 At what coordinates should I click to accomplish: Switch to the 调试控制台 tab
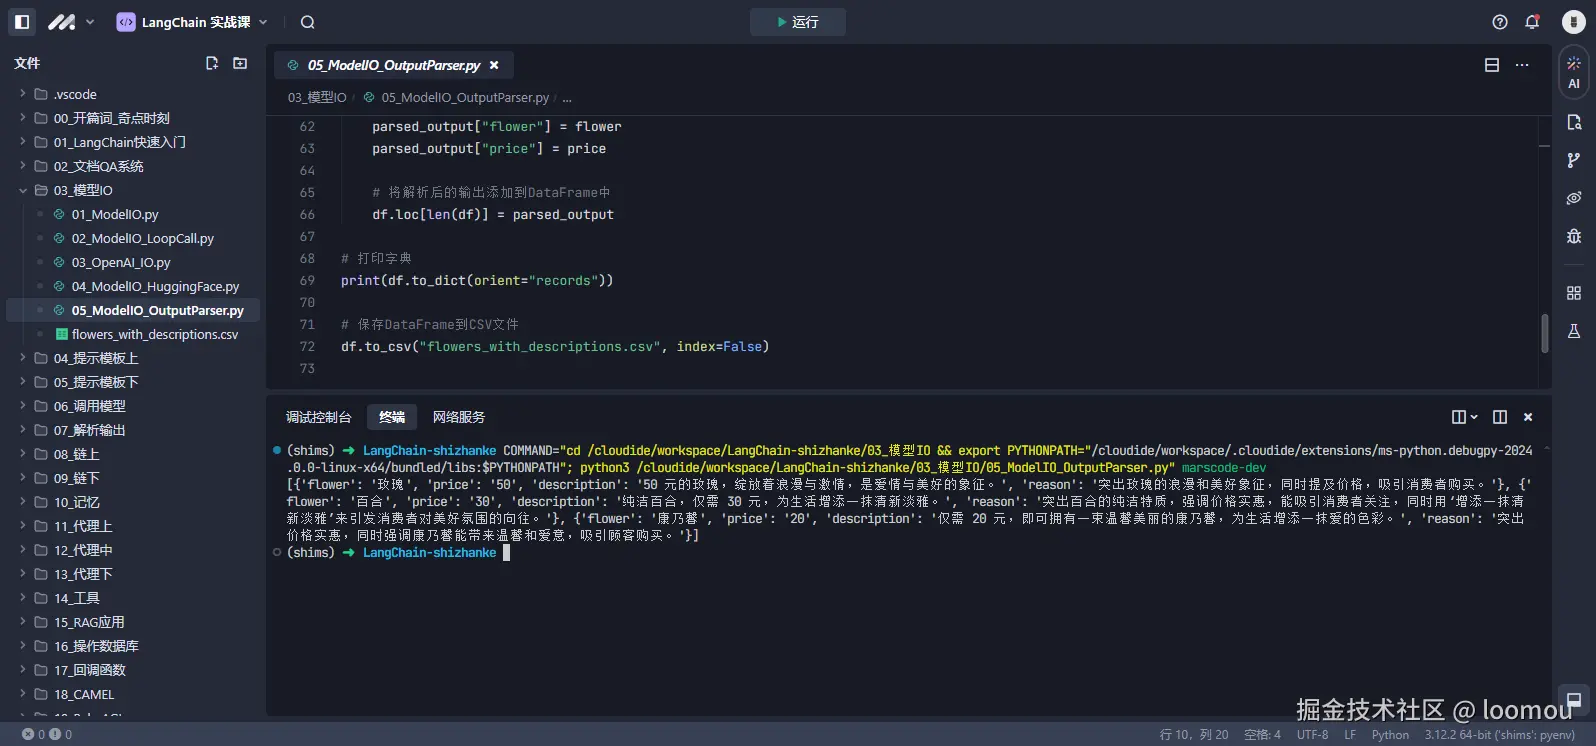(318, 417)
